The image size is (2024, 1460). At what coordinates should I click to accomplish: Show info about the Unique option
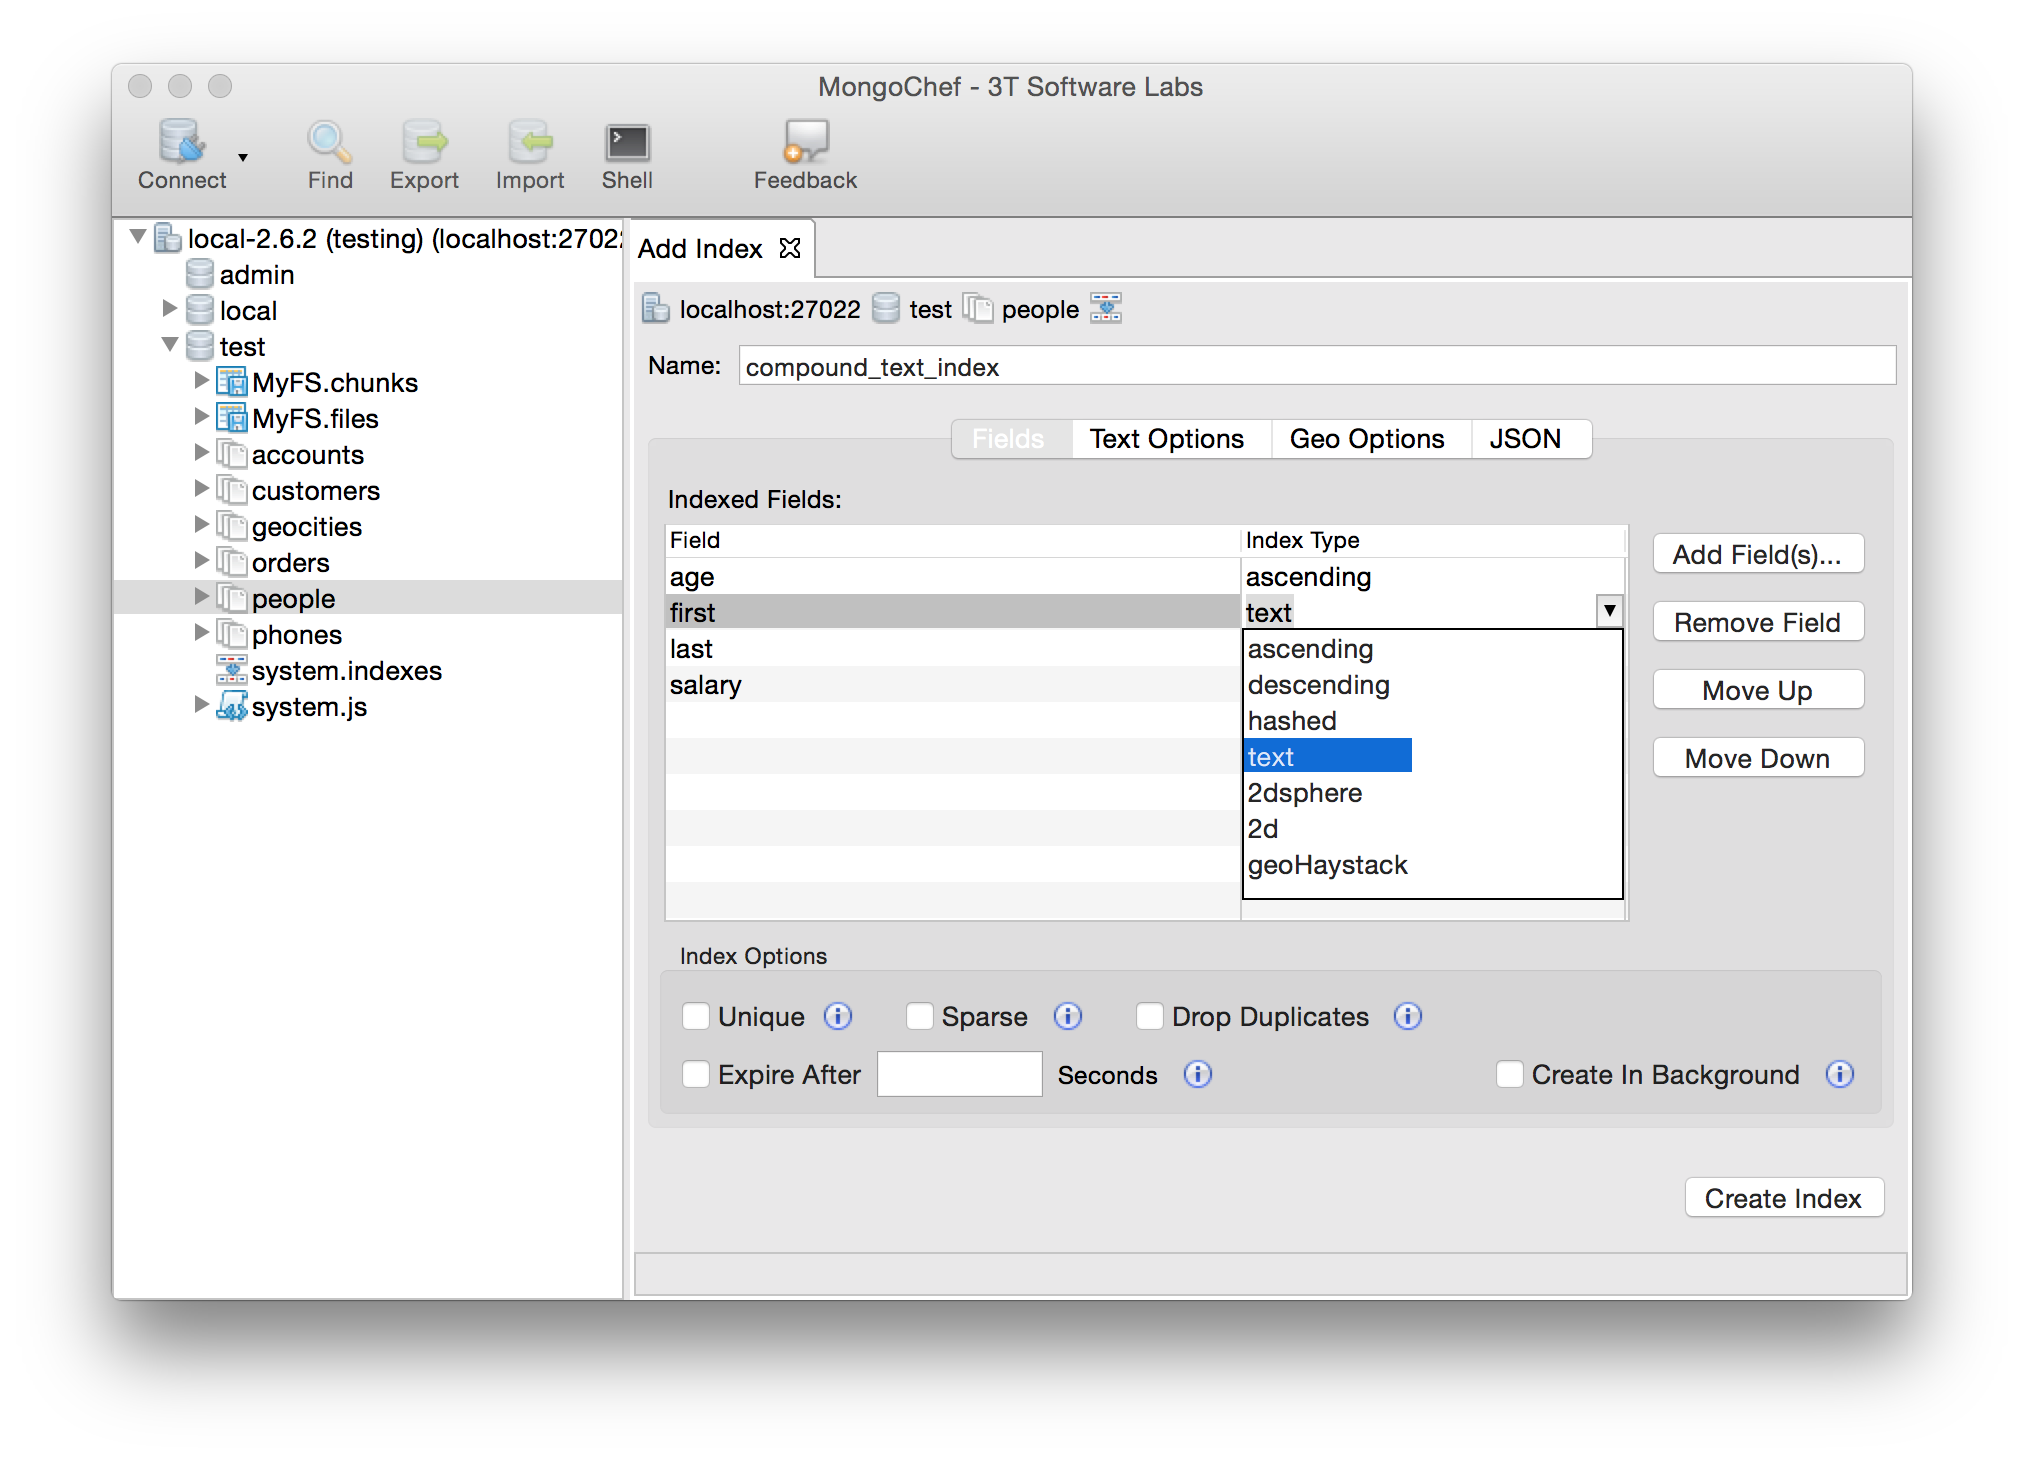click(x=838, y=1016)
